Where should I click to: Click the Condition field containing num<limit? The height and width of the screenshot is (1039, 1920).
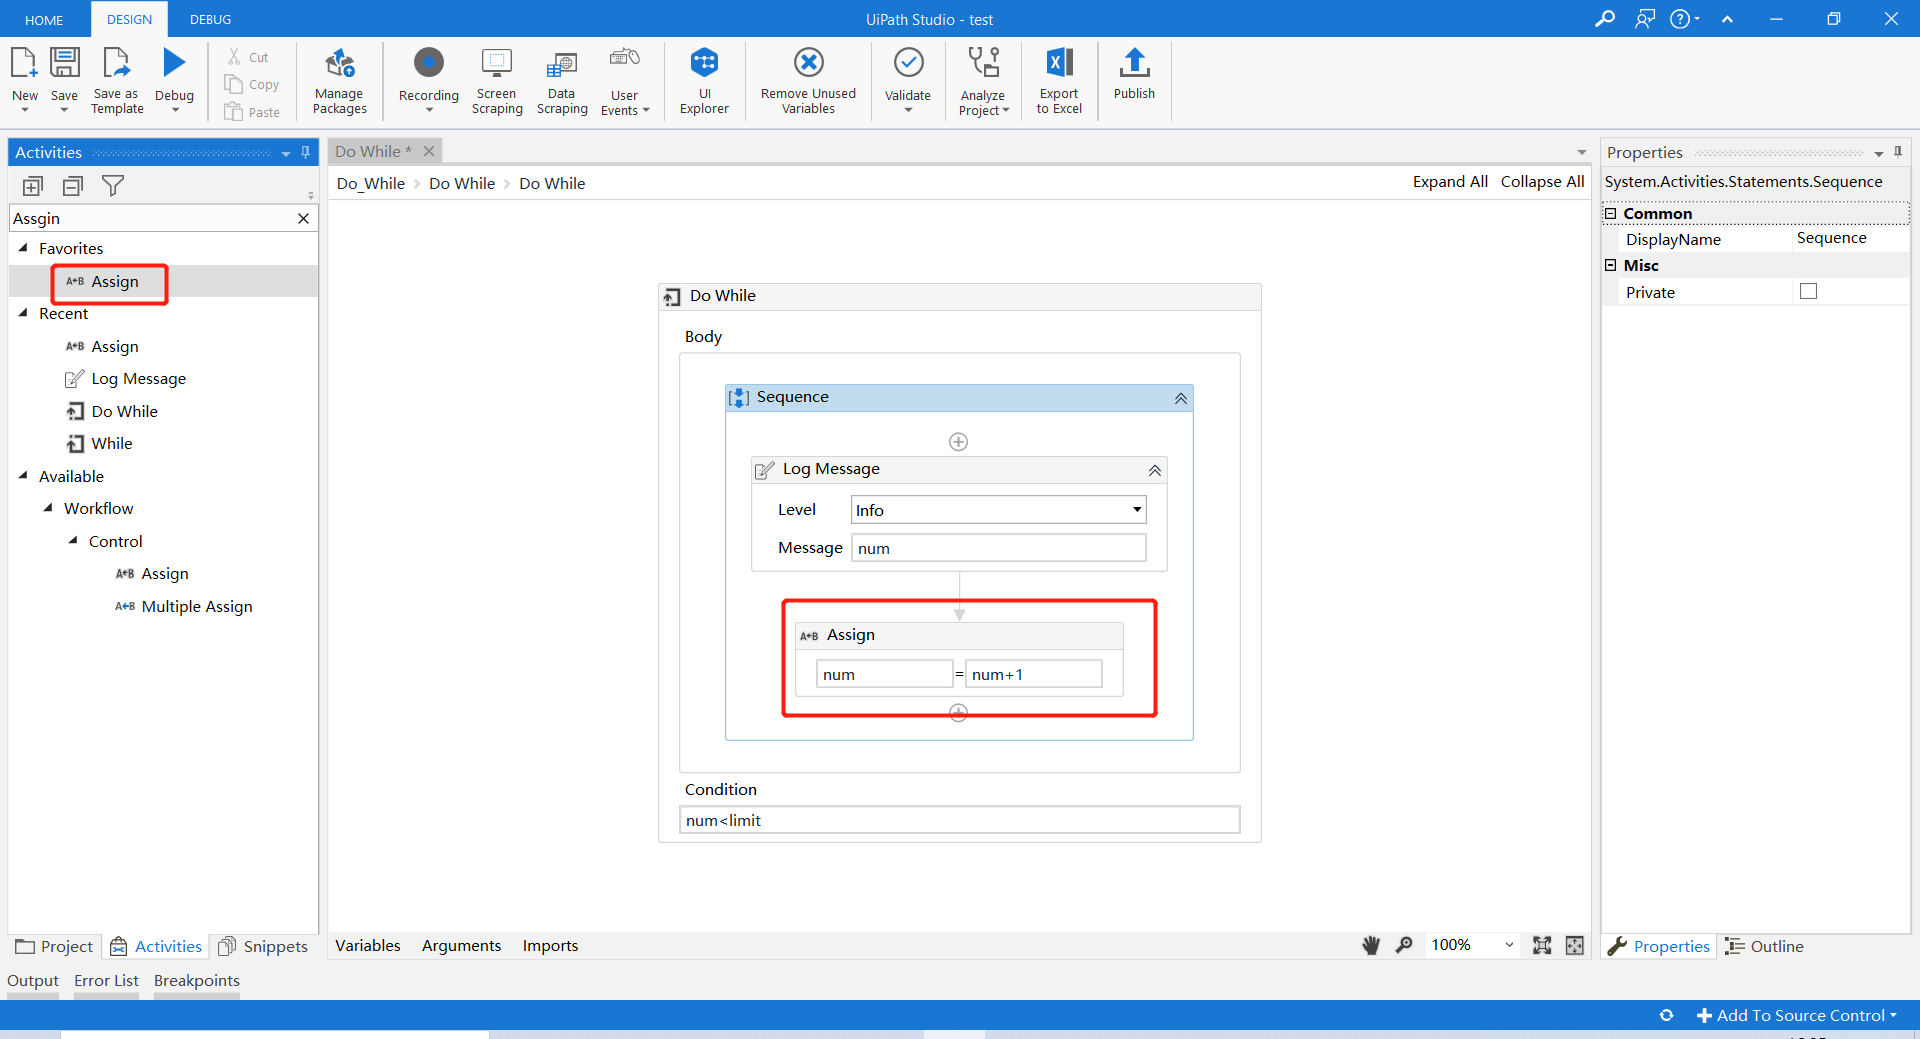[958, 819]
